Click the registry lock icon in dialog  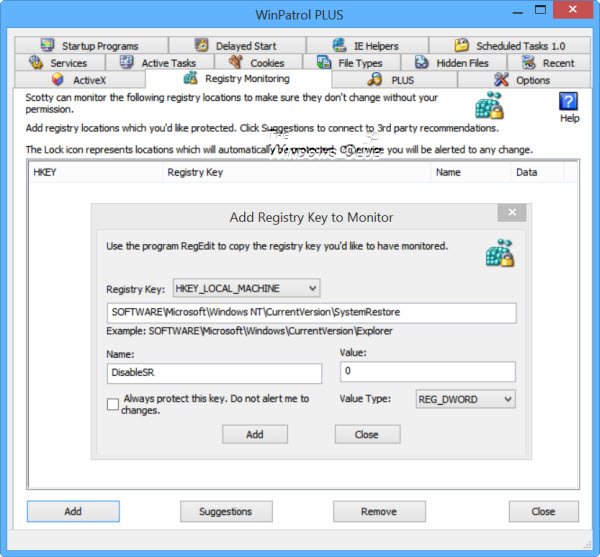click(500, 252)
